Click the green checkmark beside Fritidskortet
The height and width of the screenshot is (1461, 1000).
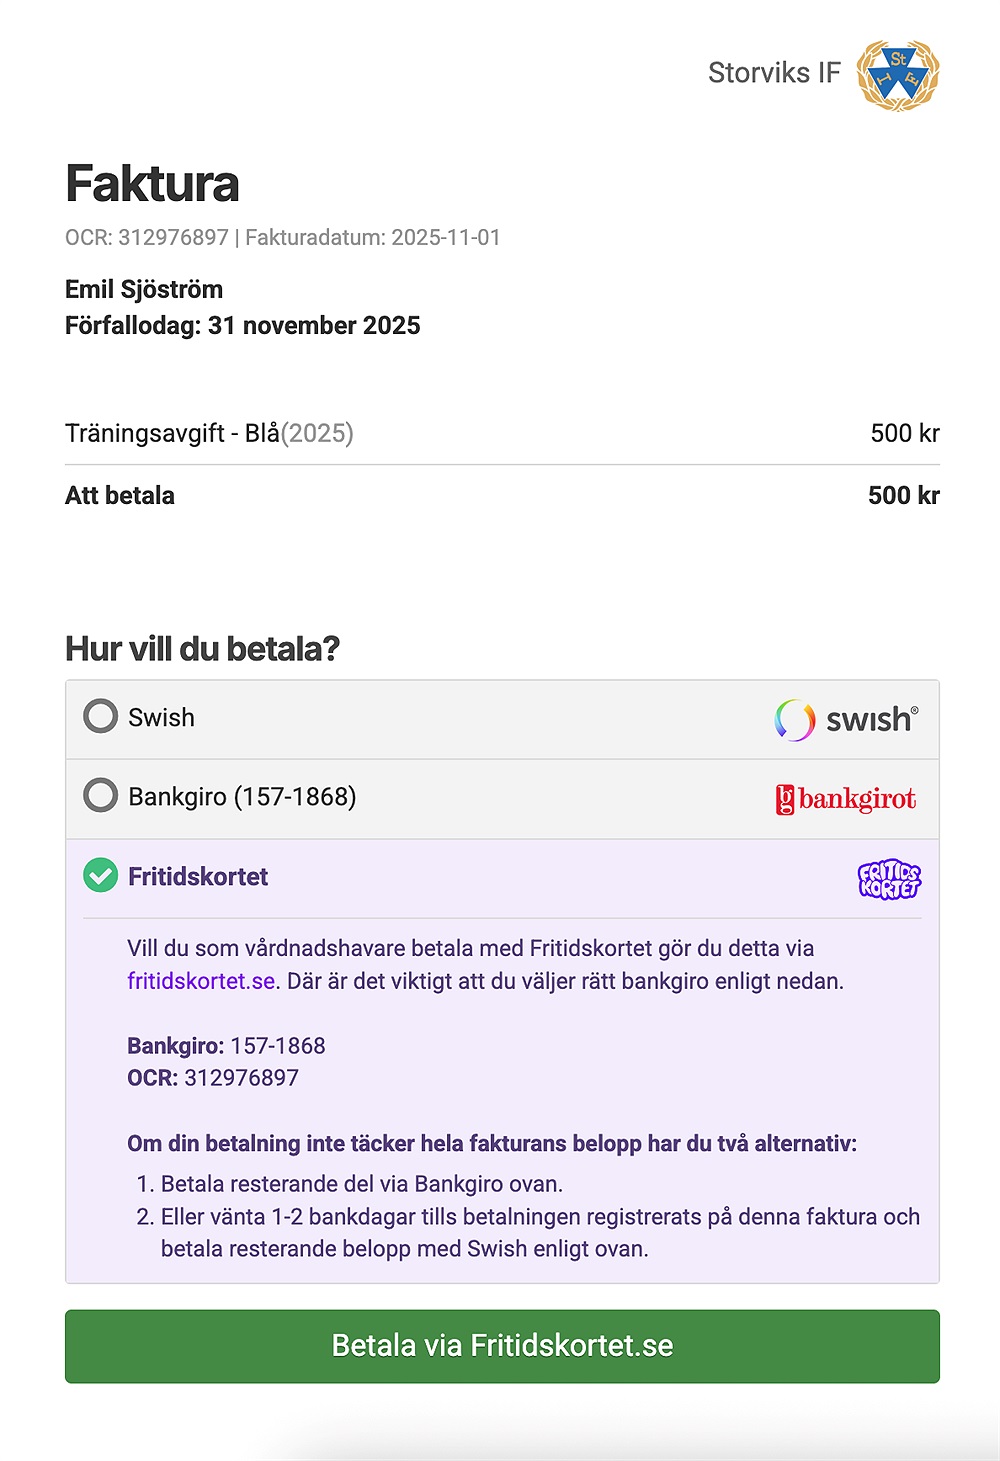[100, 876]
